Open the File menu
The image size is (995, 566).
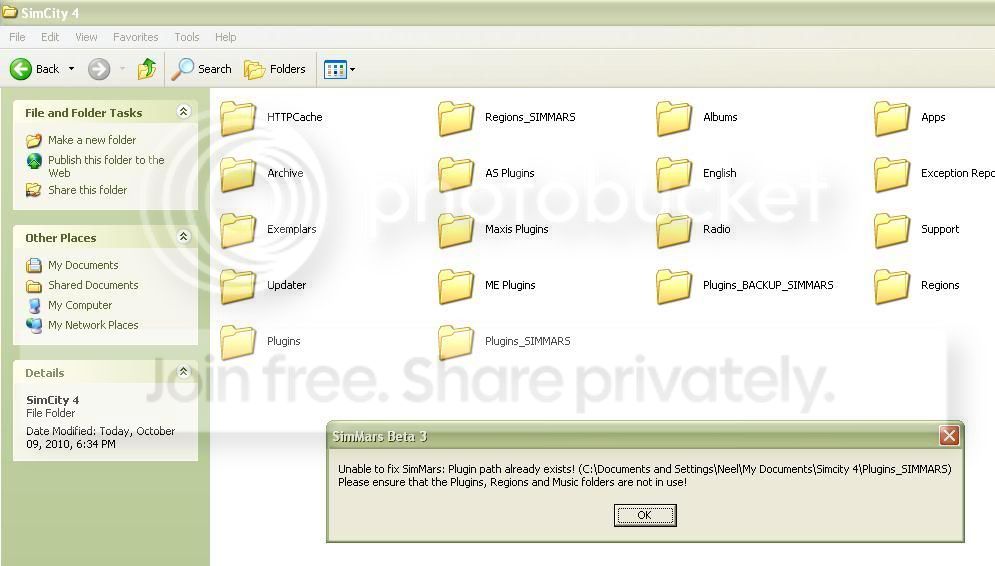pyautogui.click(x=17, y=37)
